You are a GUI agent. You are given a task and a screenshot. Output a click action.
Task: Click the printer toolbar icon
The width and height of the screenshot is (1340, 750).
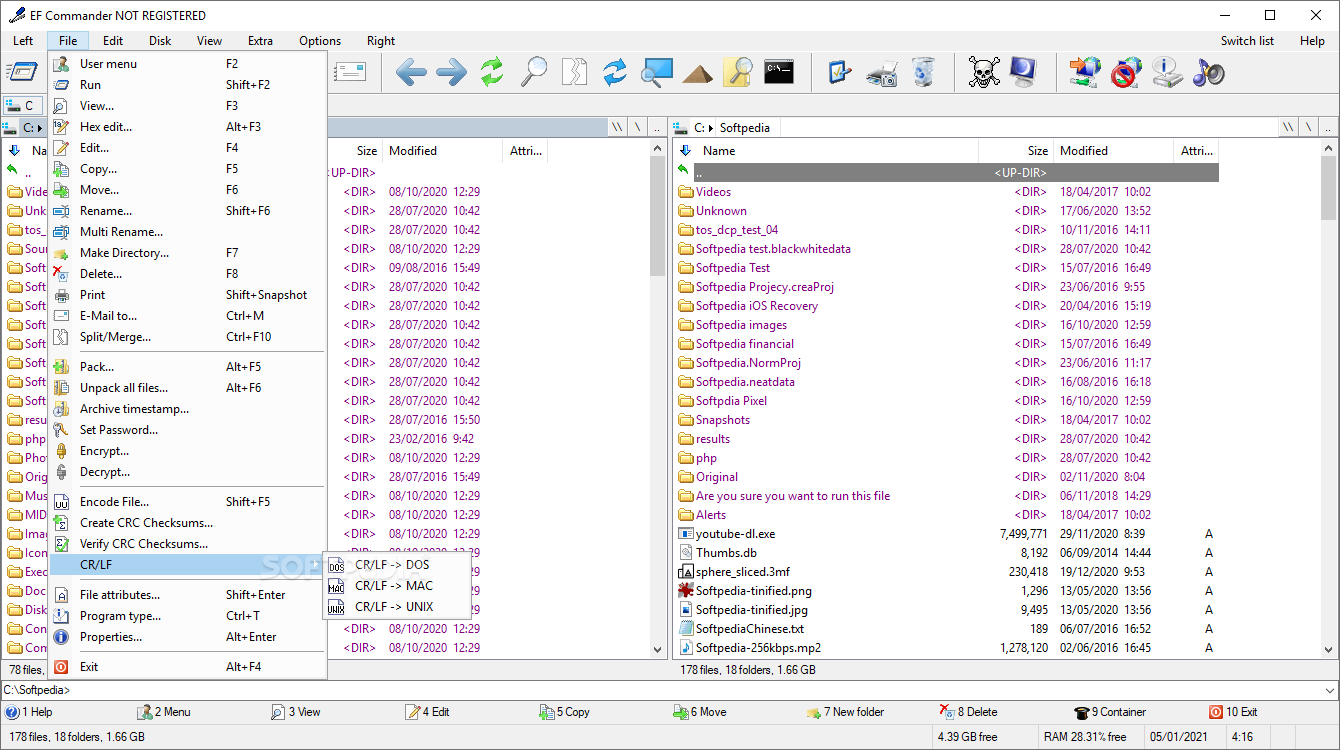tap(882, 74)
